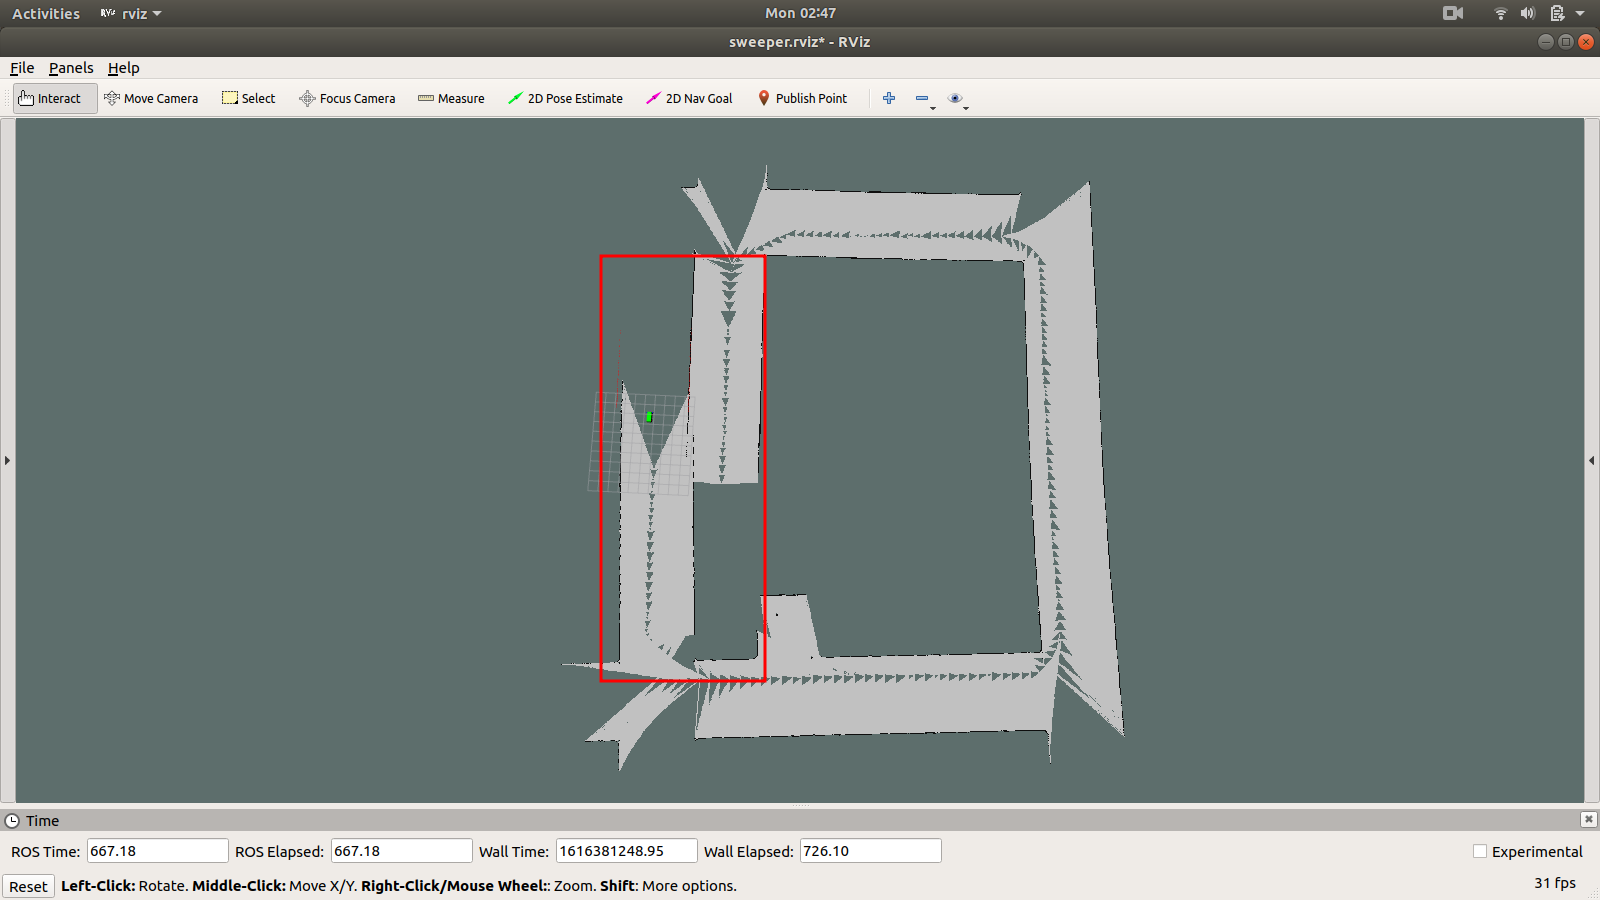Expand the hidden right side panel
The width and height of the screenshot is (1600, 900).
(1592, 460)
